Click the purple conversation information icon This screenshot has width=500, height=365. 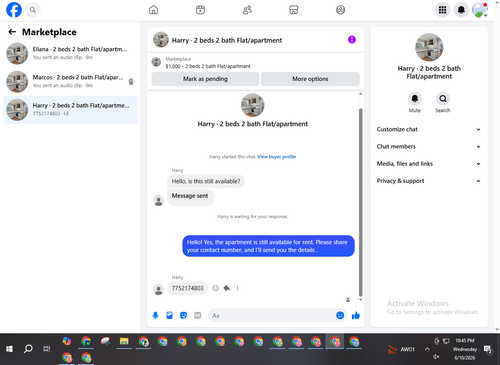(x=352, y=40)
